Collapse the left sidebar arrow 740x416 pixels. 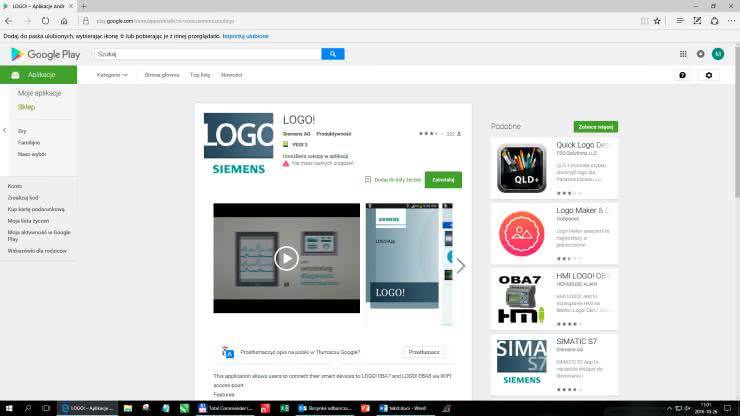click(x=5, y=130)
